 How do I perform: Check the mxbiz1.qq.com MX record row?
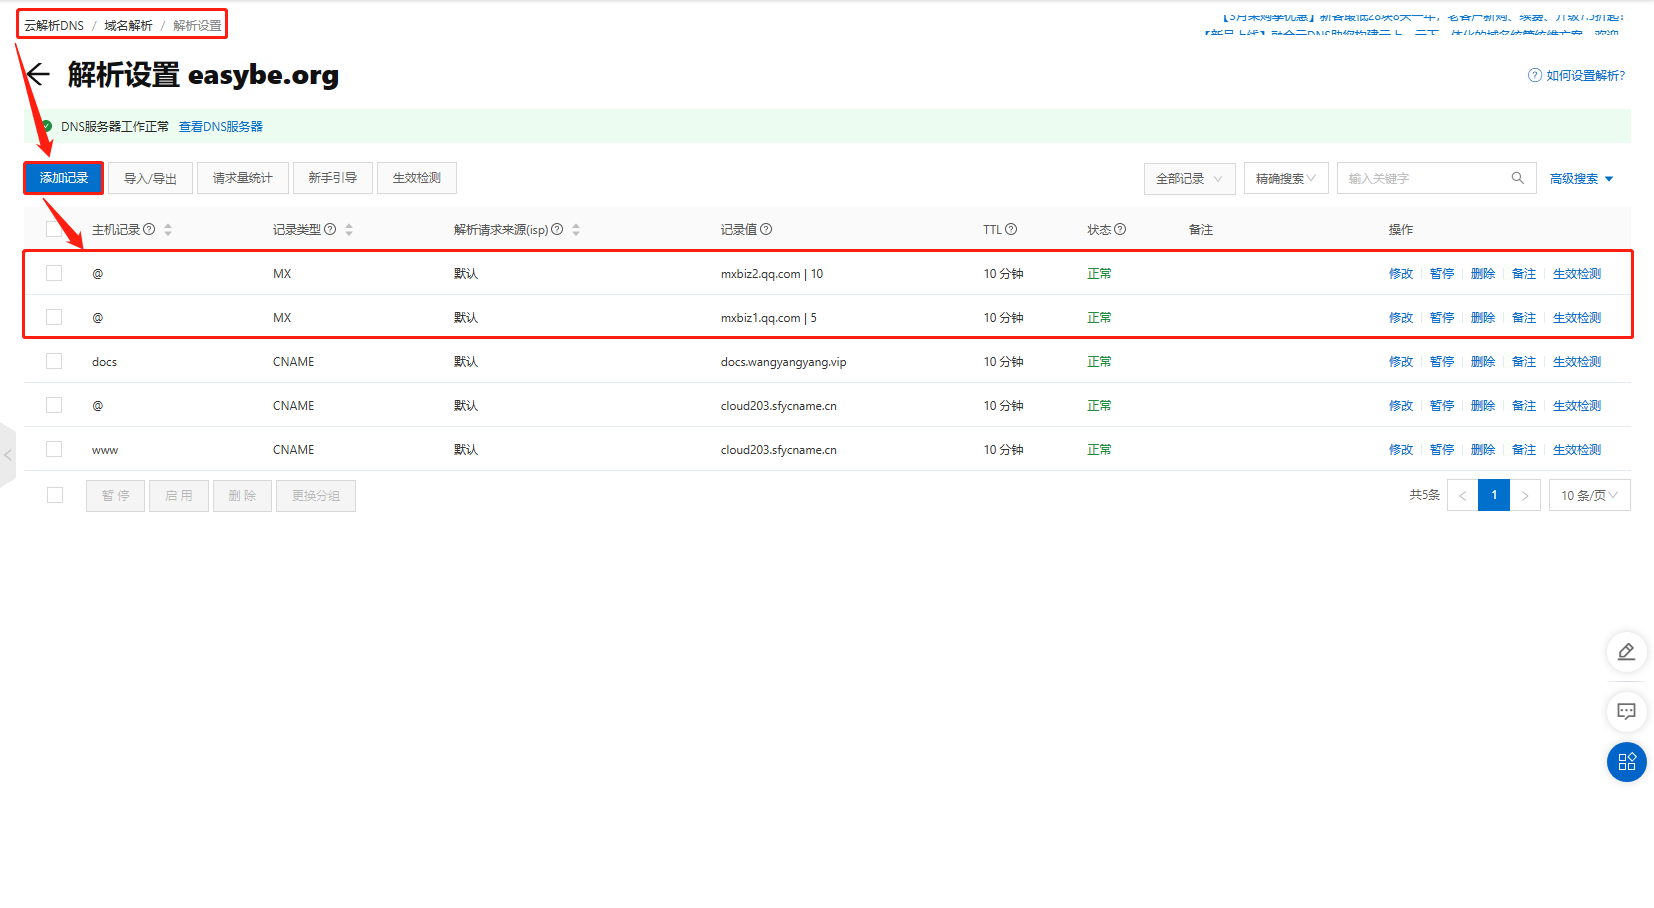coord(54,317)
